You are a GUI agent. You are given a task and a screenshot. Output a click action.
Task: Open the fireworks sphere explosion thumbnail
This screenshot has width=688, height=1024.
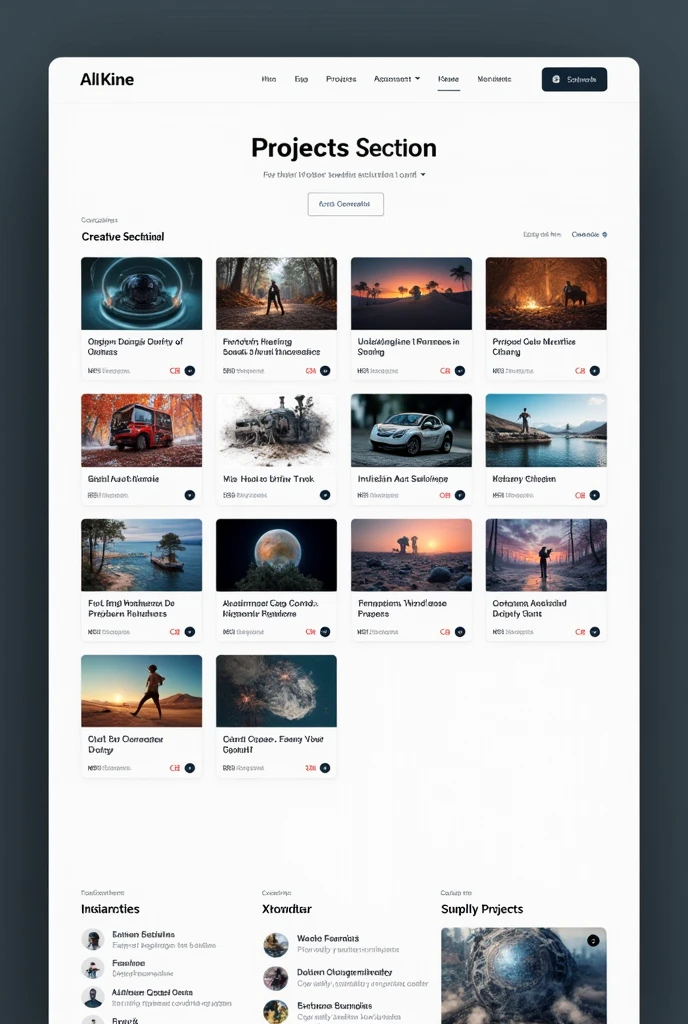pyautogui.click(x=277, y=691)
